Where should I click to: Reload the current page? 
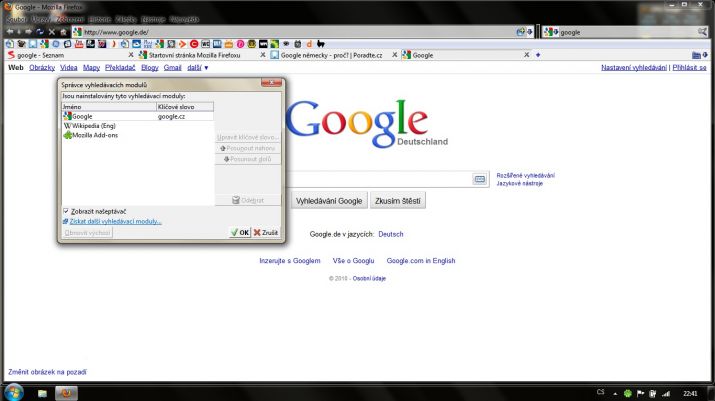[x=40, y=32]
